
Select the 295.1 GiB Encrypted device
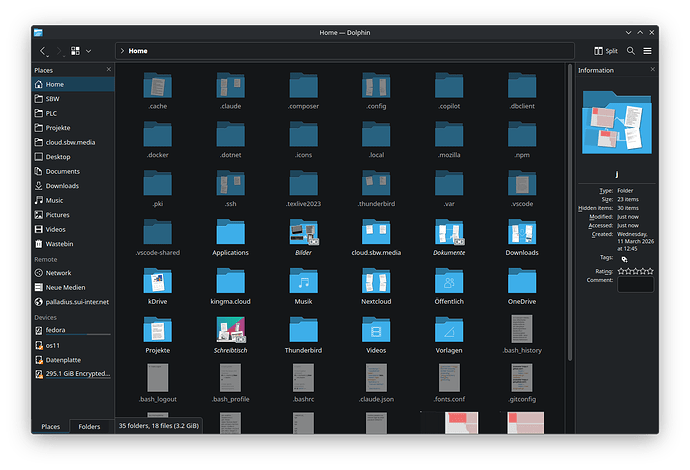[73, 374]
